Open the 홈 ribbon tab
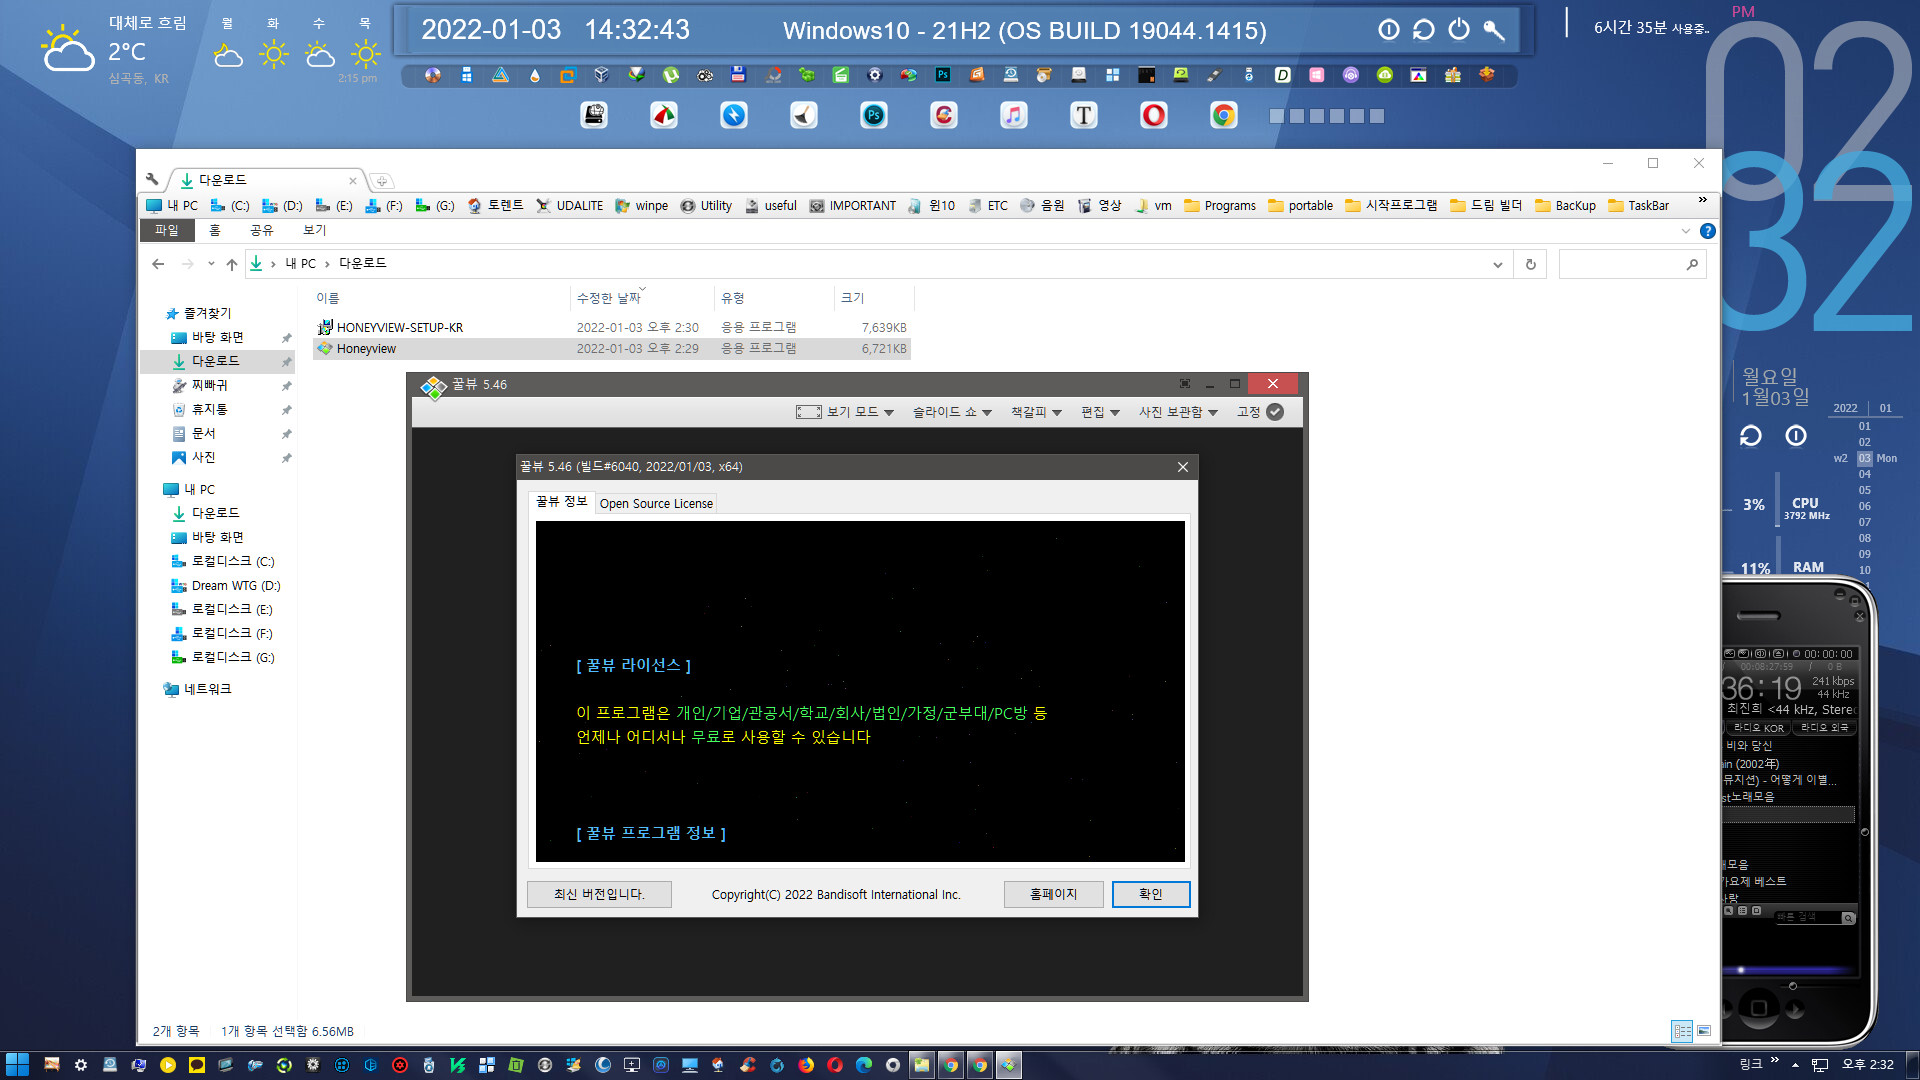The height and width of the screenshot is (1080, 1920). pos(214,230)
